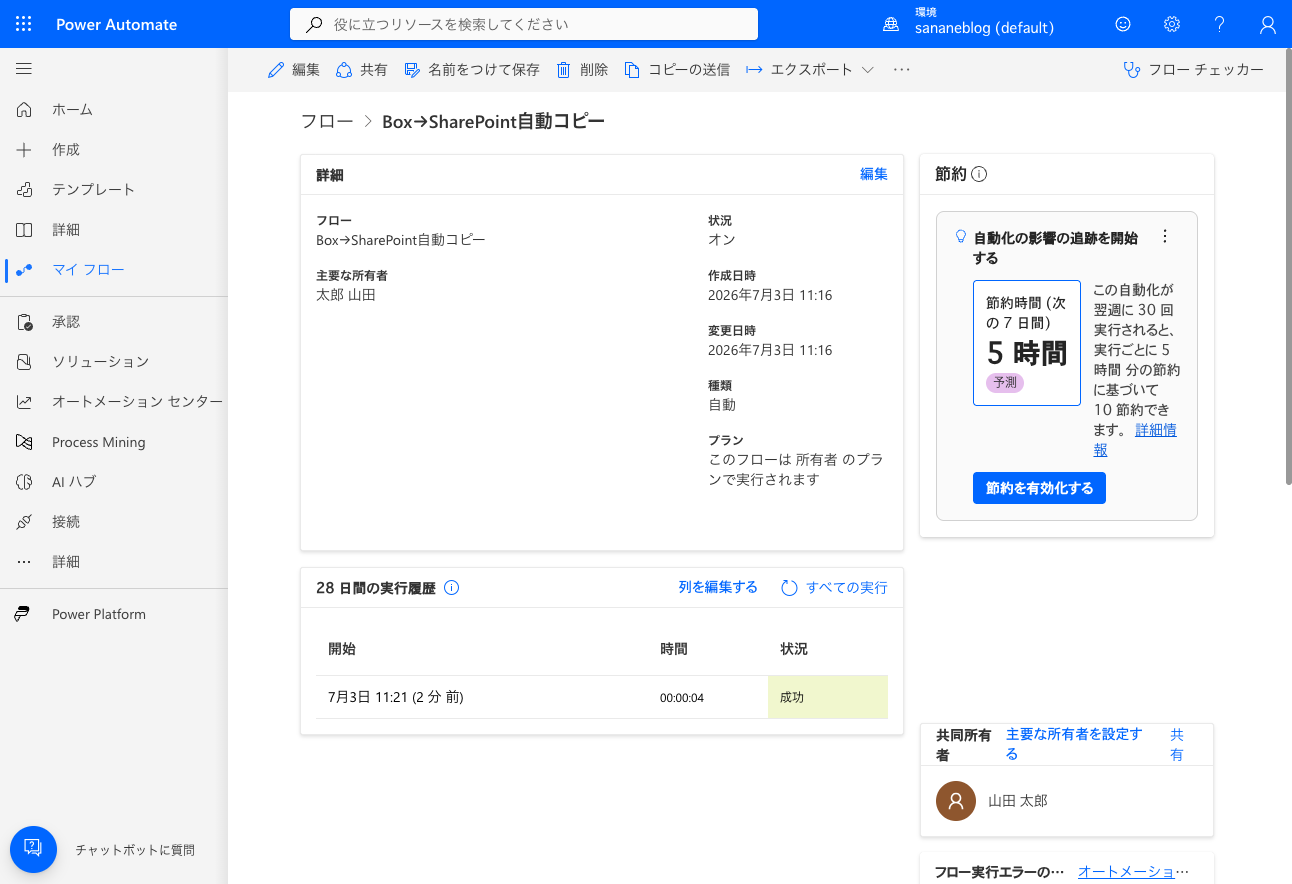Click 節約を有効化する button
The image size is (1292, 884).
[x=1039, y=488]
